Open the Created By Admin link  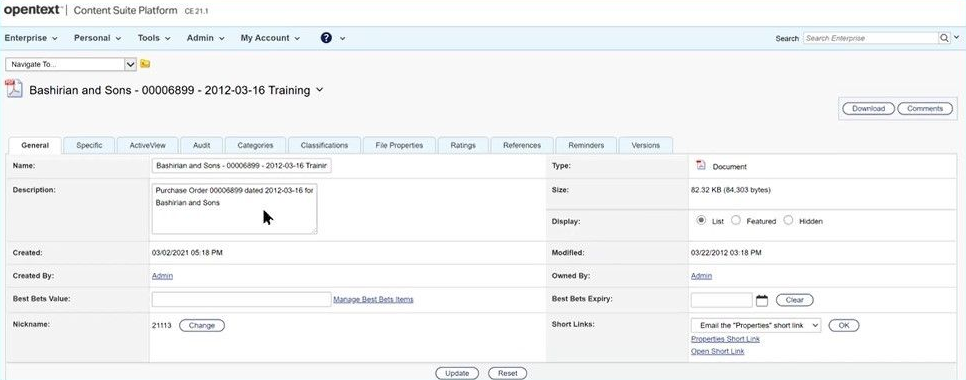(x=162, y=276)
